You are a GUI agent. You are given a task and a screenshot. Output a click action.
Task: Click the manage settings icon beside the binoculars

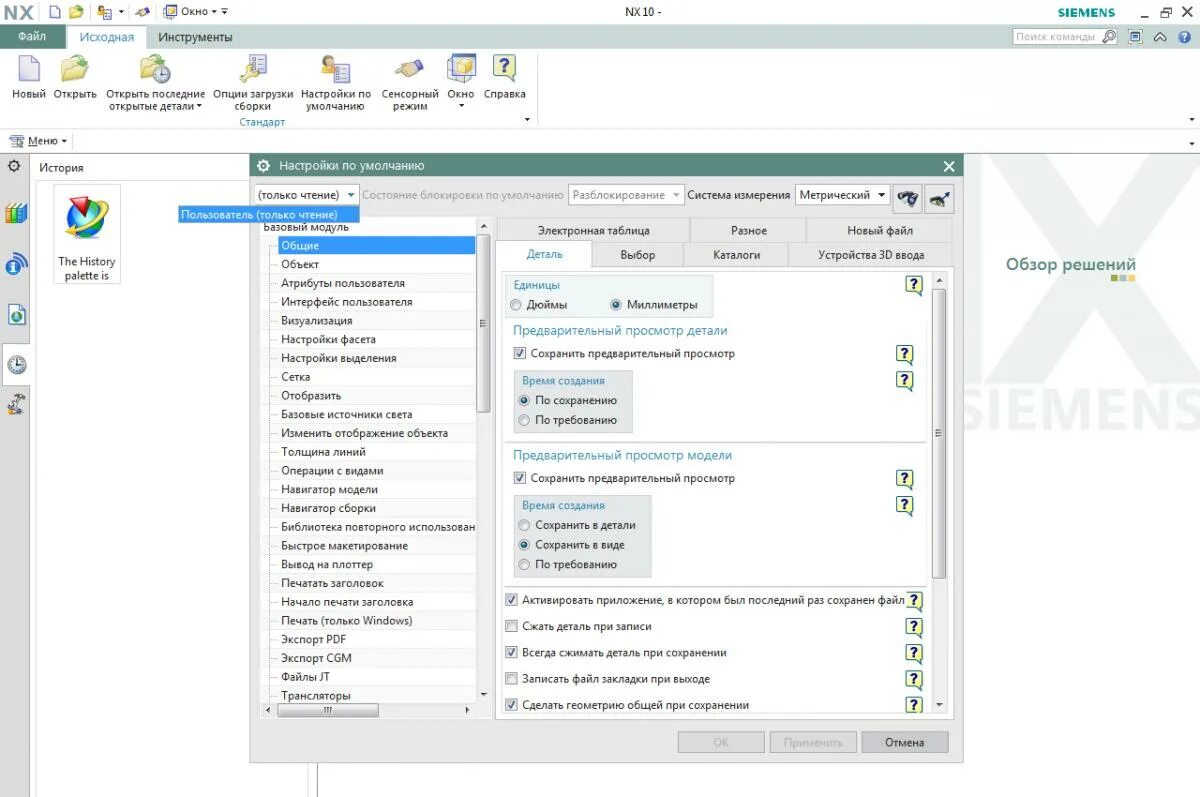[939, 198]
